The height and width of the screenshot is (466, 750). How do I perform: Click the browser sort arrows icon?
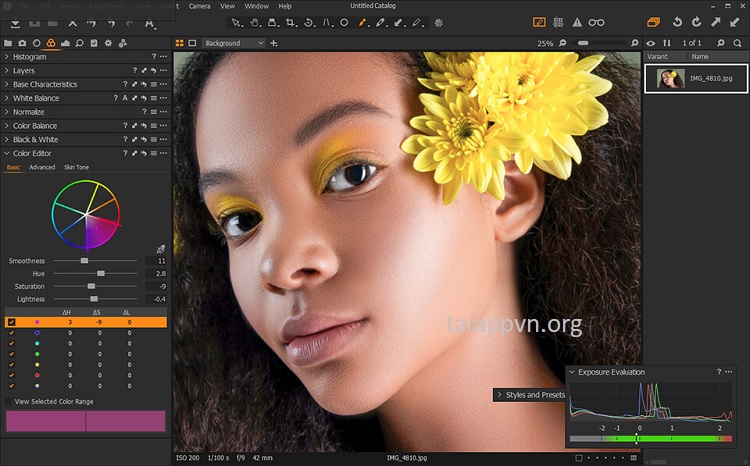(667, 43)
